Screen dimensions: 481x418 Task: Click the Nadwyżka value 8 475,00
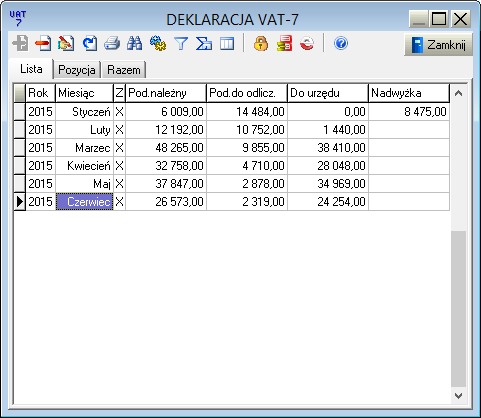point(425,112)
